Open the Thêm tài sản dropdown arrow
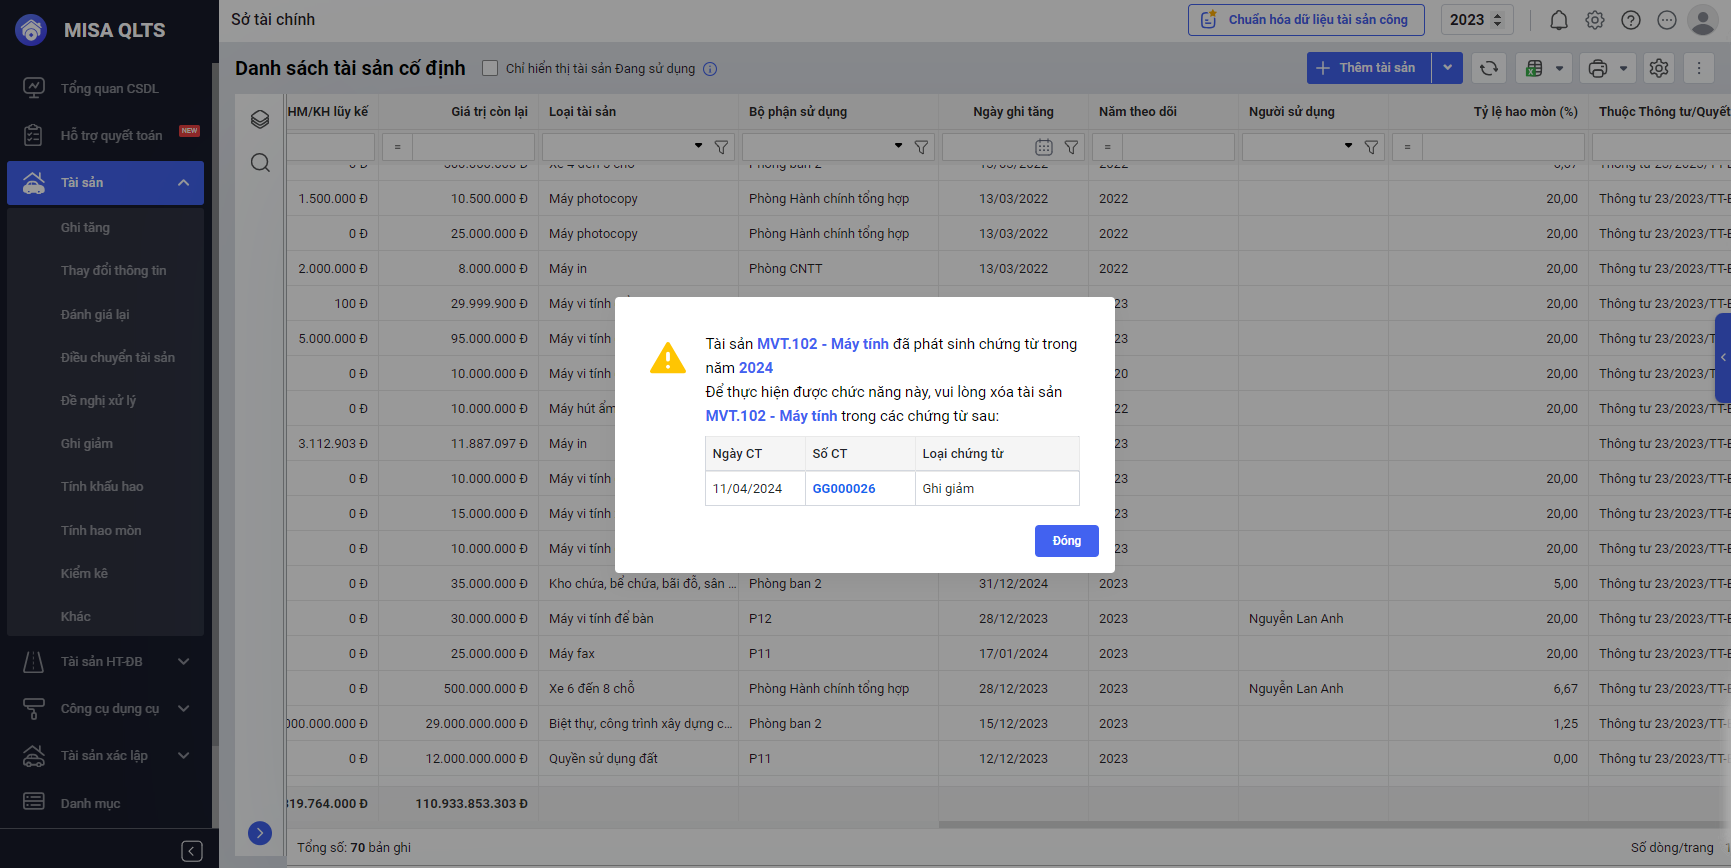Viewport: 1731px width, 868px height. (1447, 68)
